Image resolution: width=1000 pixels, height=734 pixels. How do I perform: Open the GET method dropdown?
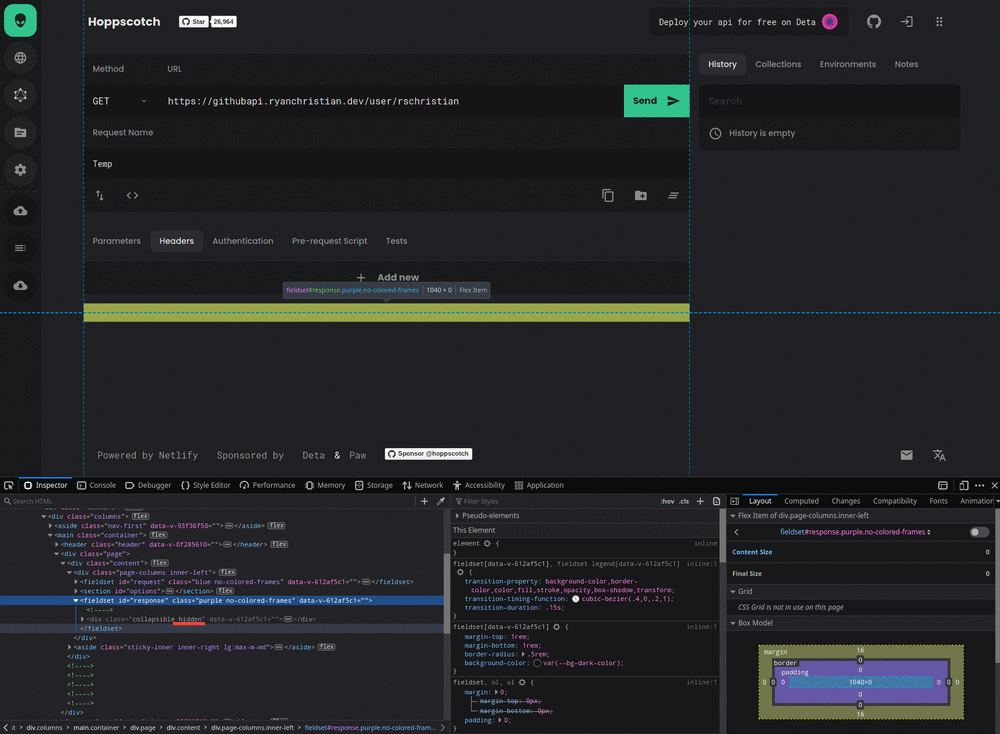(120, 101)
